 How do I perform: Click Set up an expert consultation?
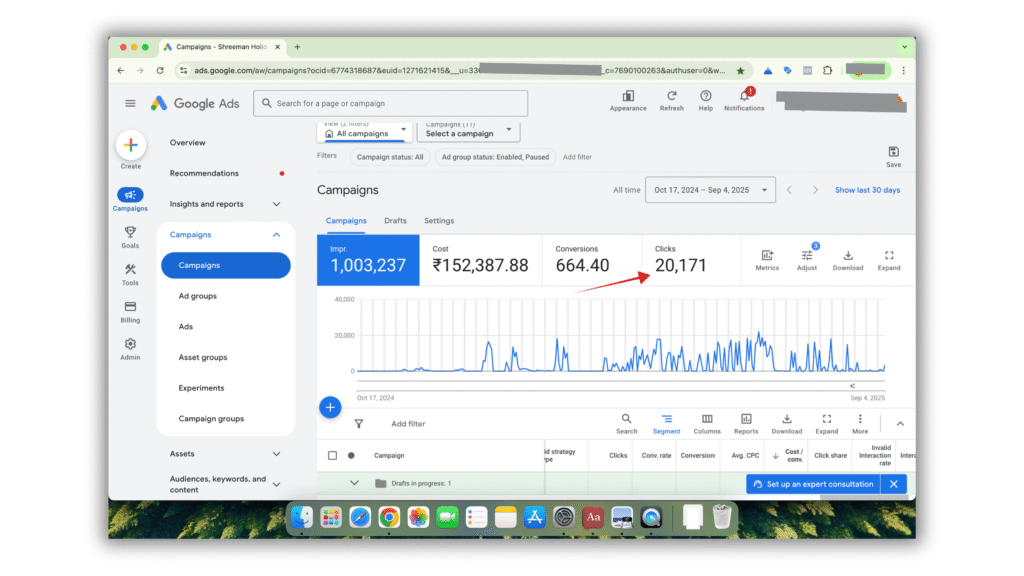[818, 484]
